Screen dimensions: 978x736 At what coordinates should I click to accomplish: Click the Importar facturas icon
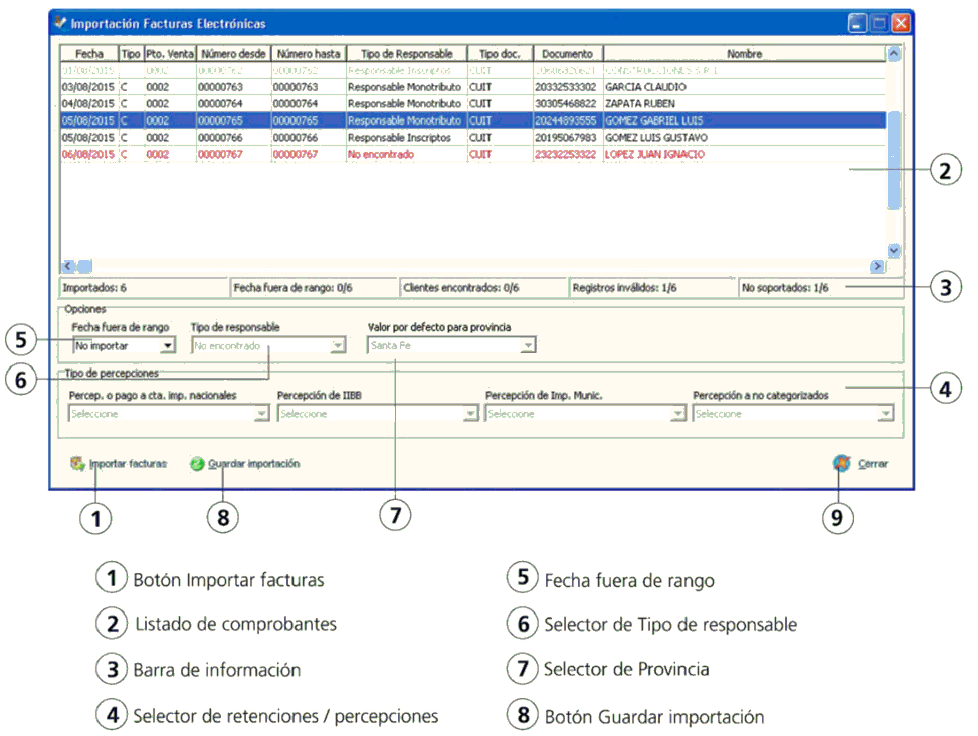click(x=76, y=464)
